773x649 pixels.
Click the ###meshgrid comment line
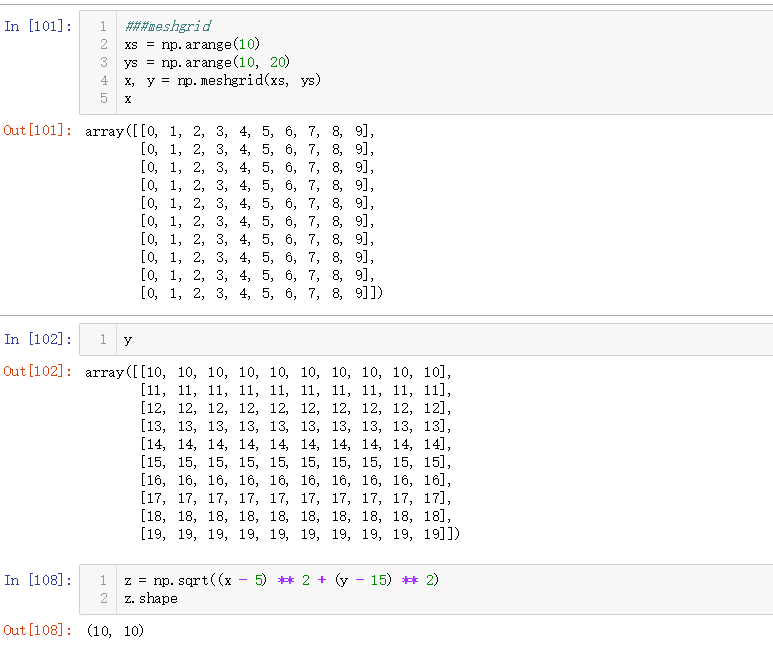168,26
